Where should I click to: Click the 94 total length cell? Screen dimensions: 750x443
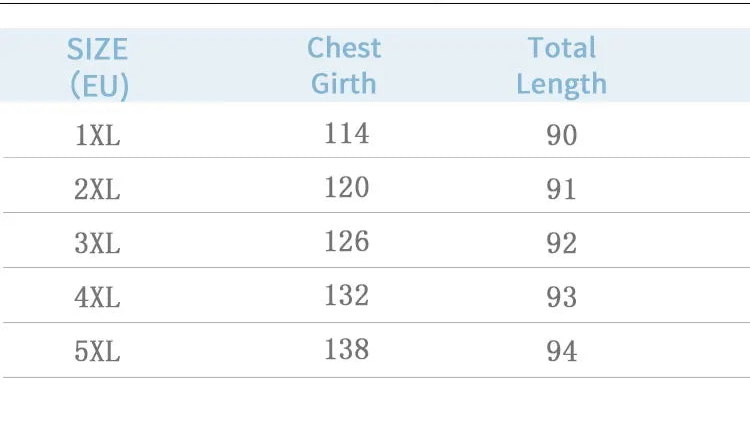point(562,351)
